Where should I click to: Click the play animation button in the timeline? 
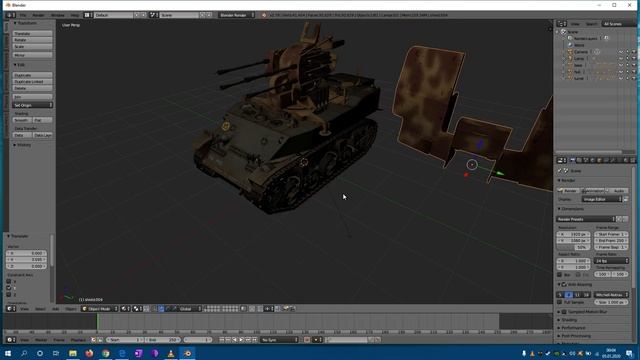241,340
